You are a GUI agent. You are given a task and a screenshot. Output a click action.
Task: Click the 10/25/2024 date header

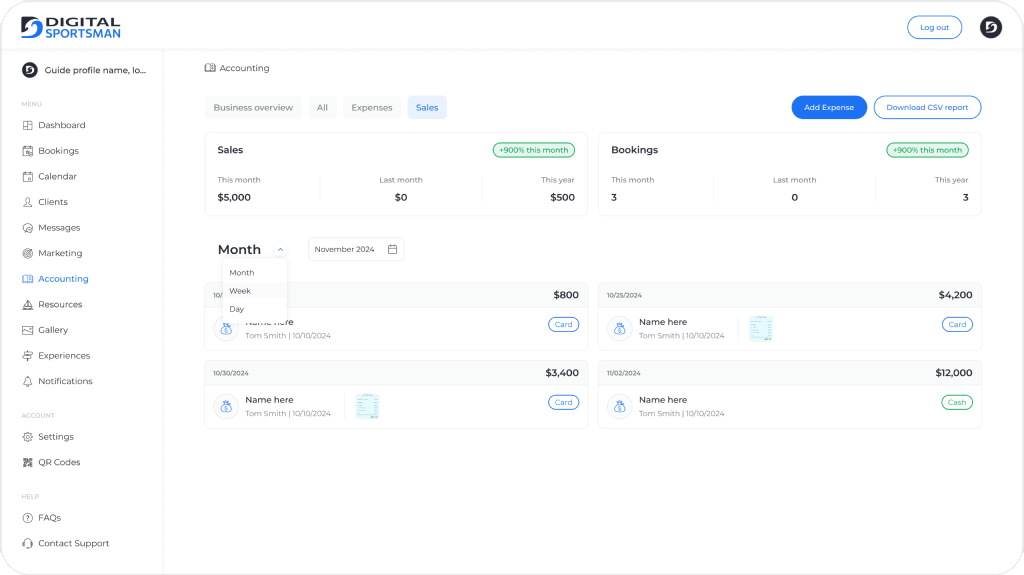point(624,295)
